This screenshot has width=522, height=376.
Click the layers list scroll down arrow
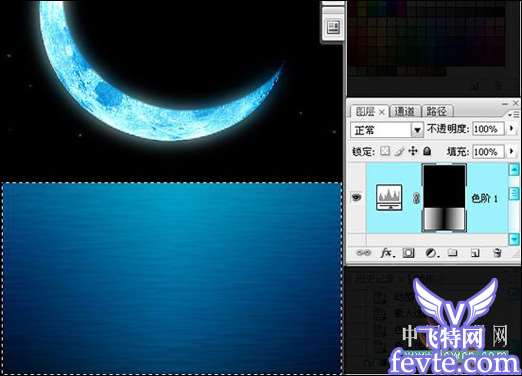tap(514, 238)
